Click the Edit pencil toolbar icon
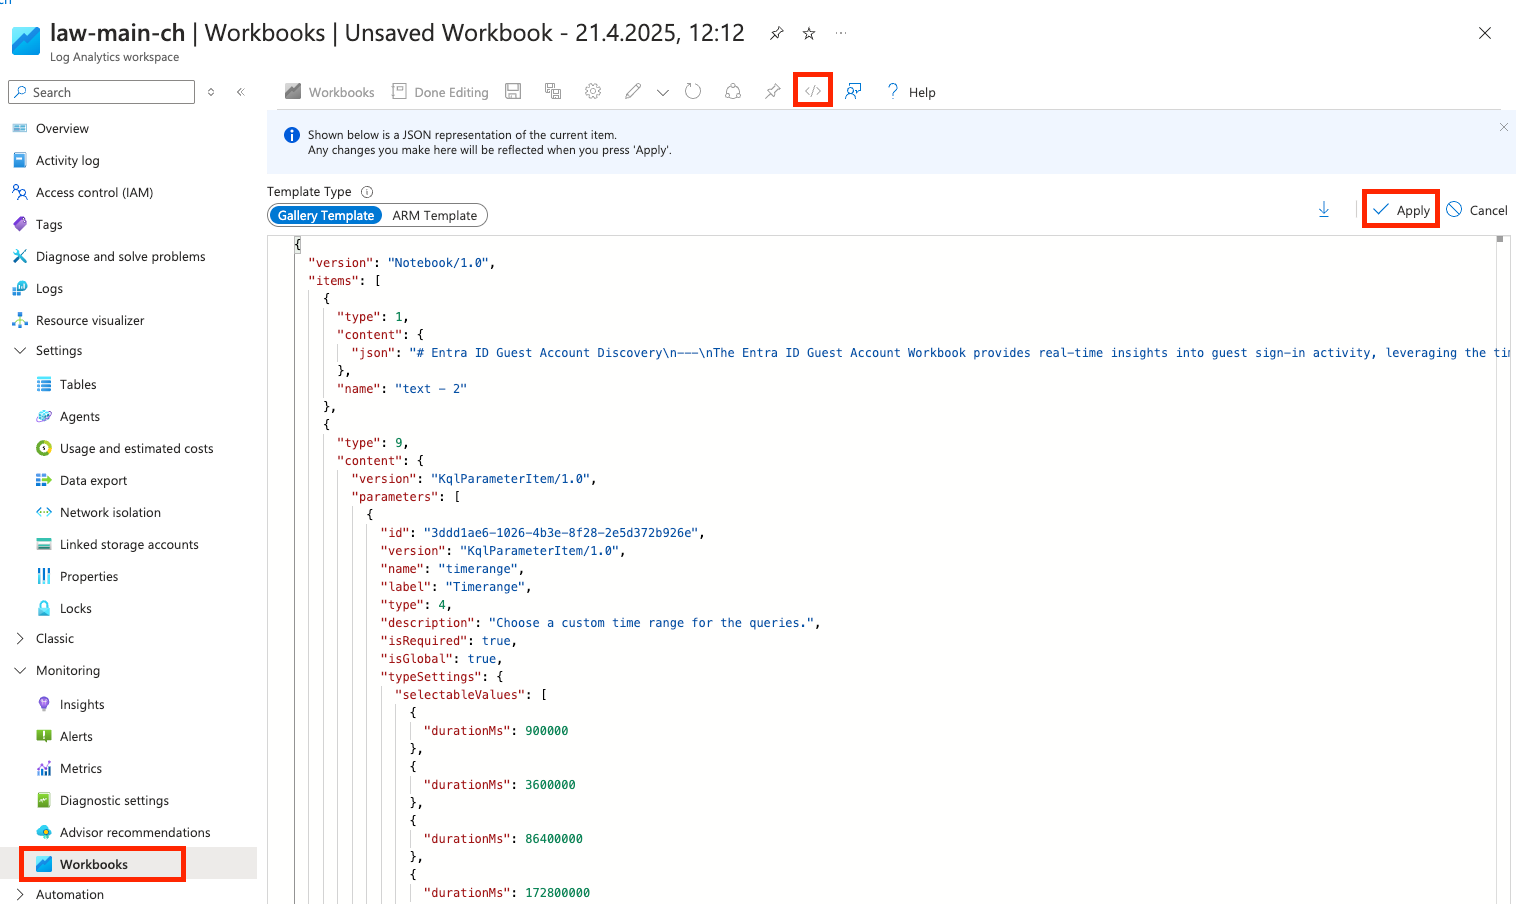 point(633,91)
